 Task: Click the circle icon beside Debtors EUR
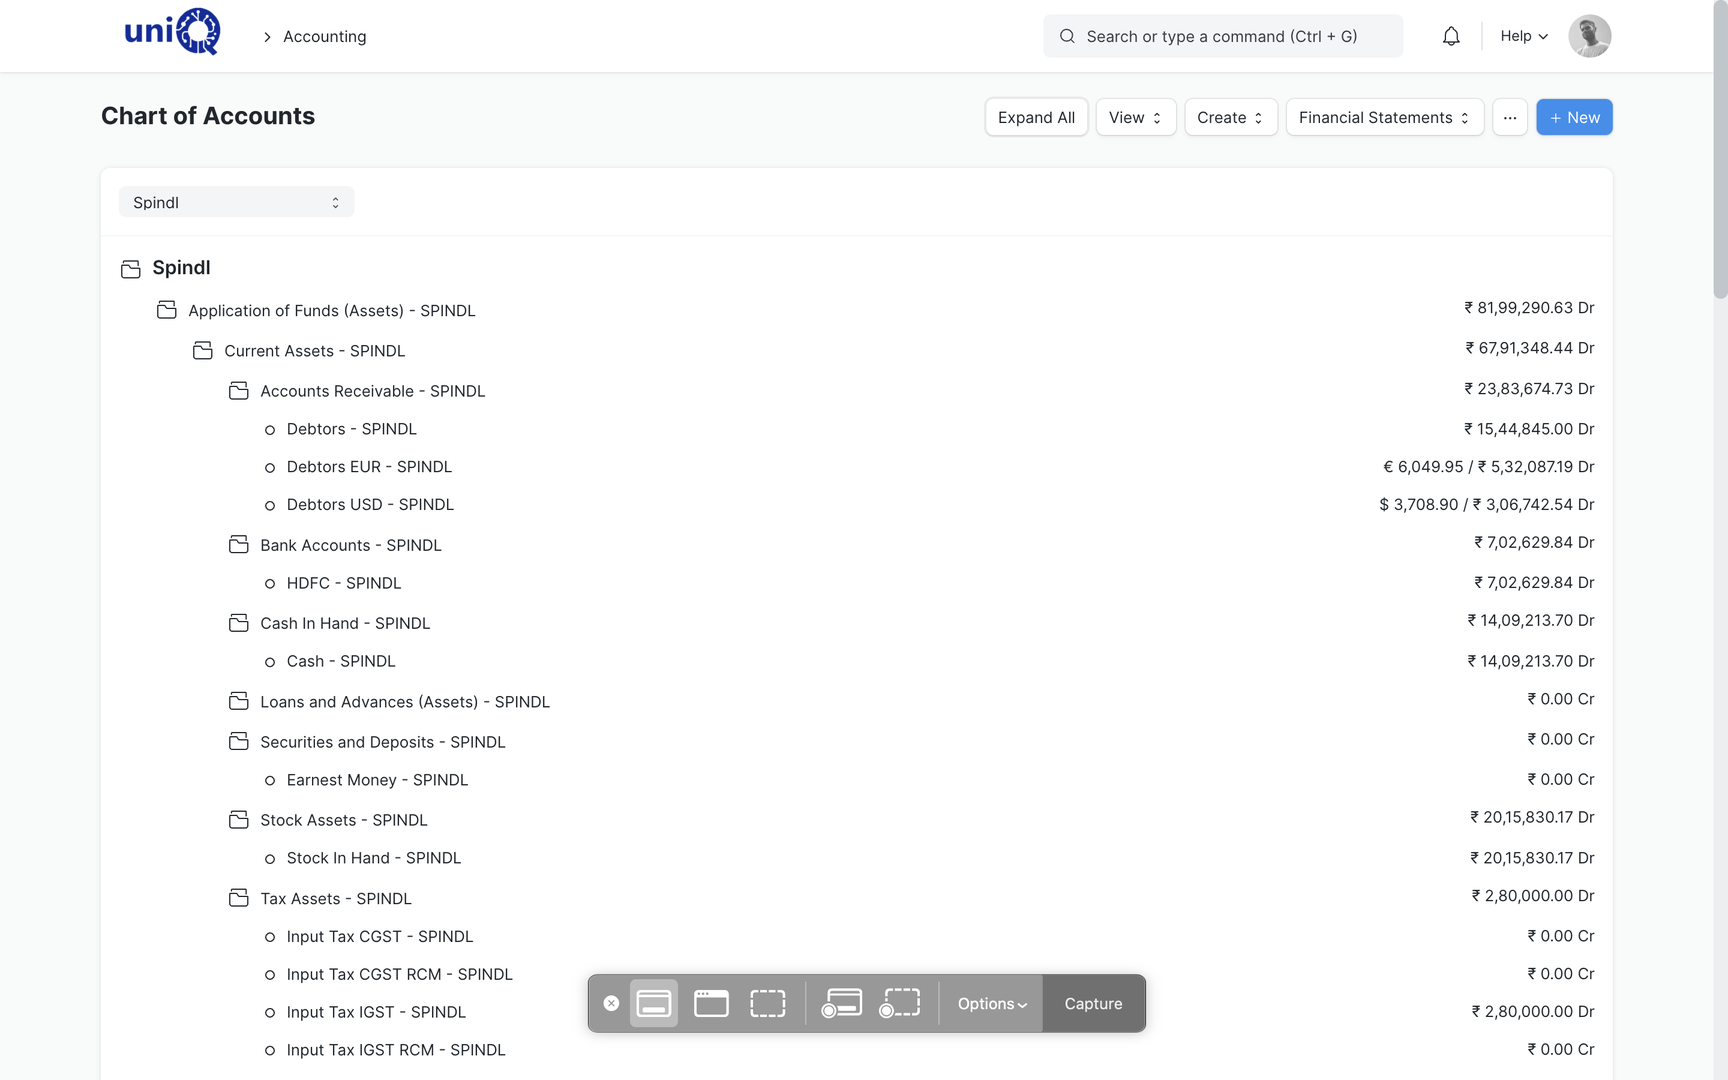pos(270,468)
